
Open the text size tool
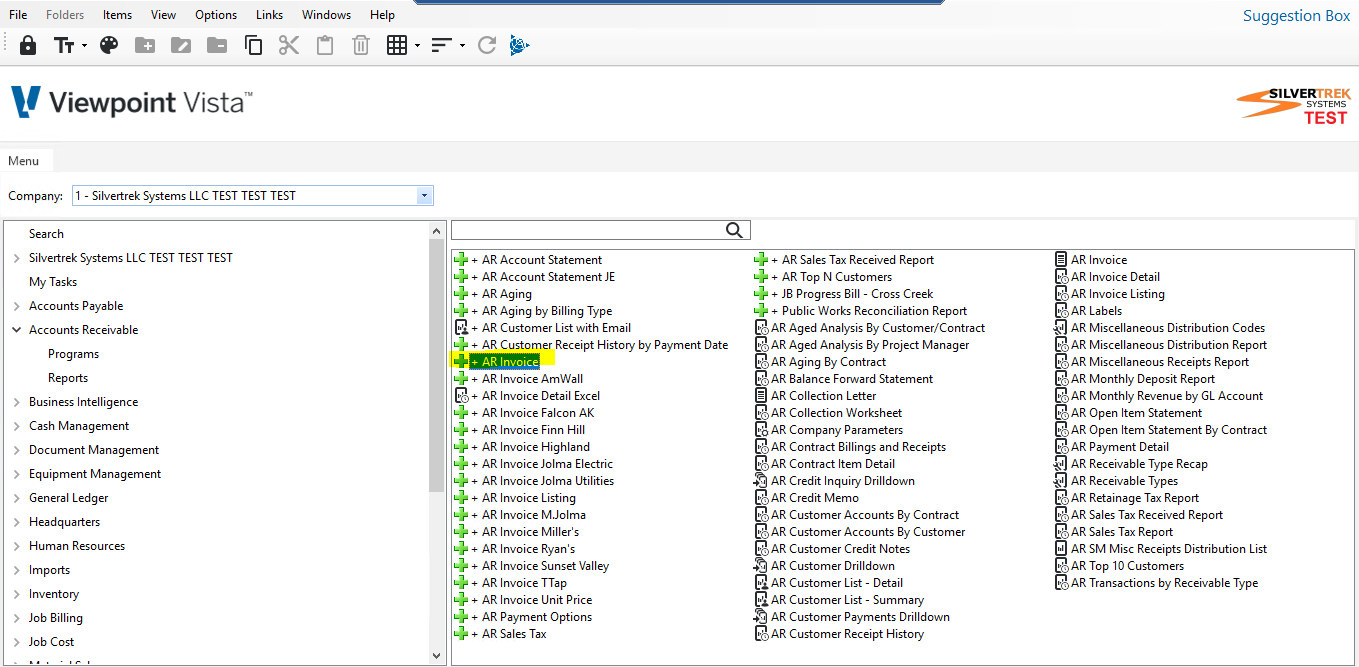click(64, 45)
